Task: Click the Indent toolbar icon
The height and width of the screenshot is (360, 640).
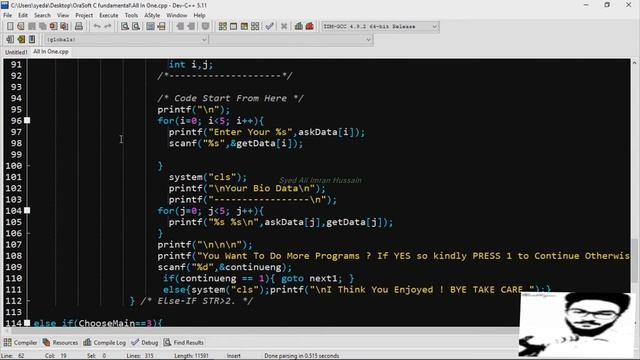Action: click(x=180, y=27)
